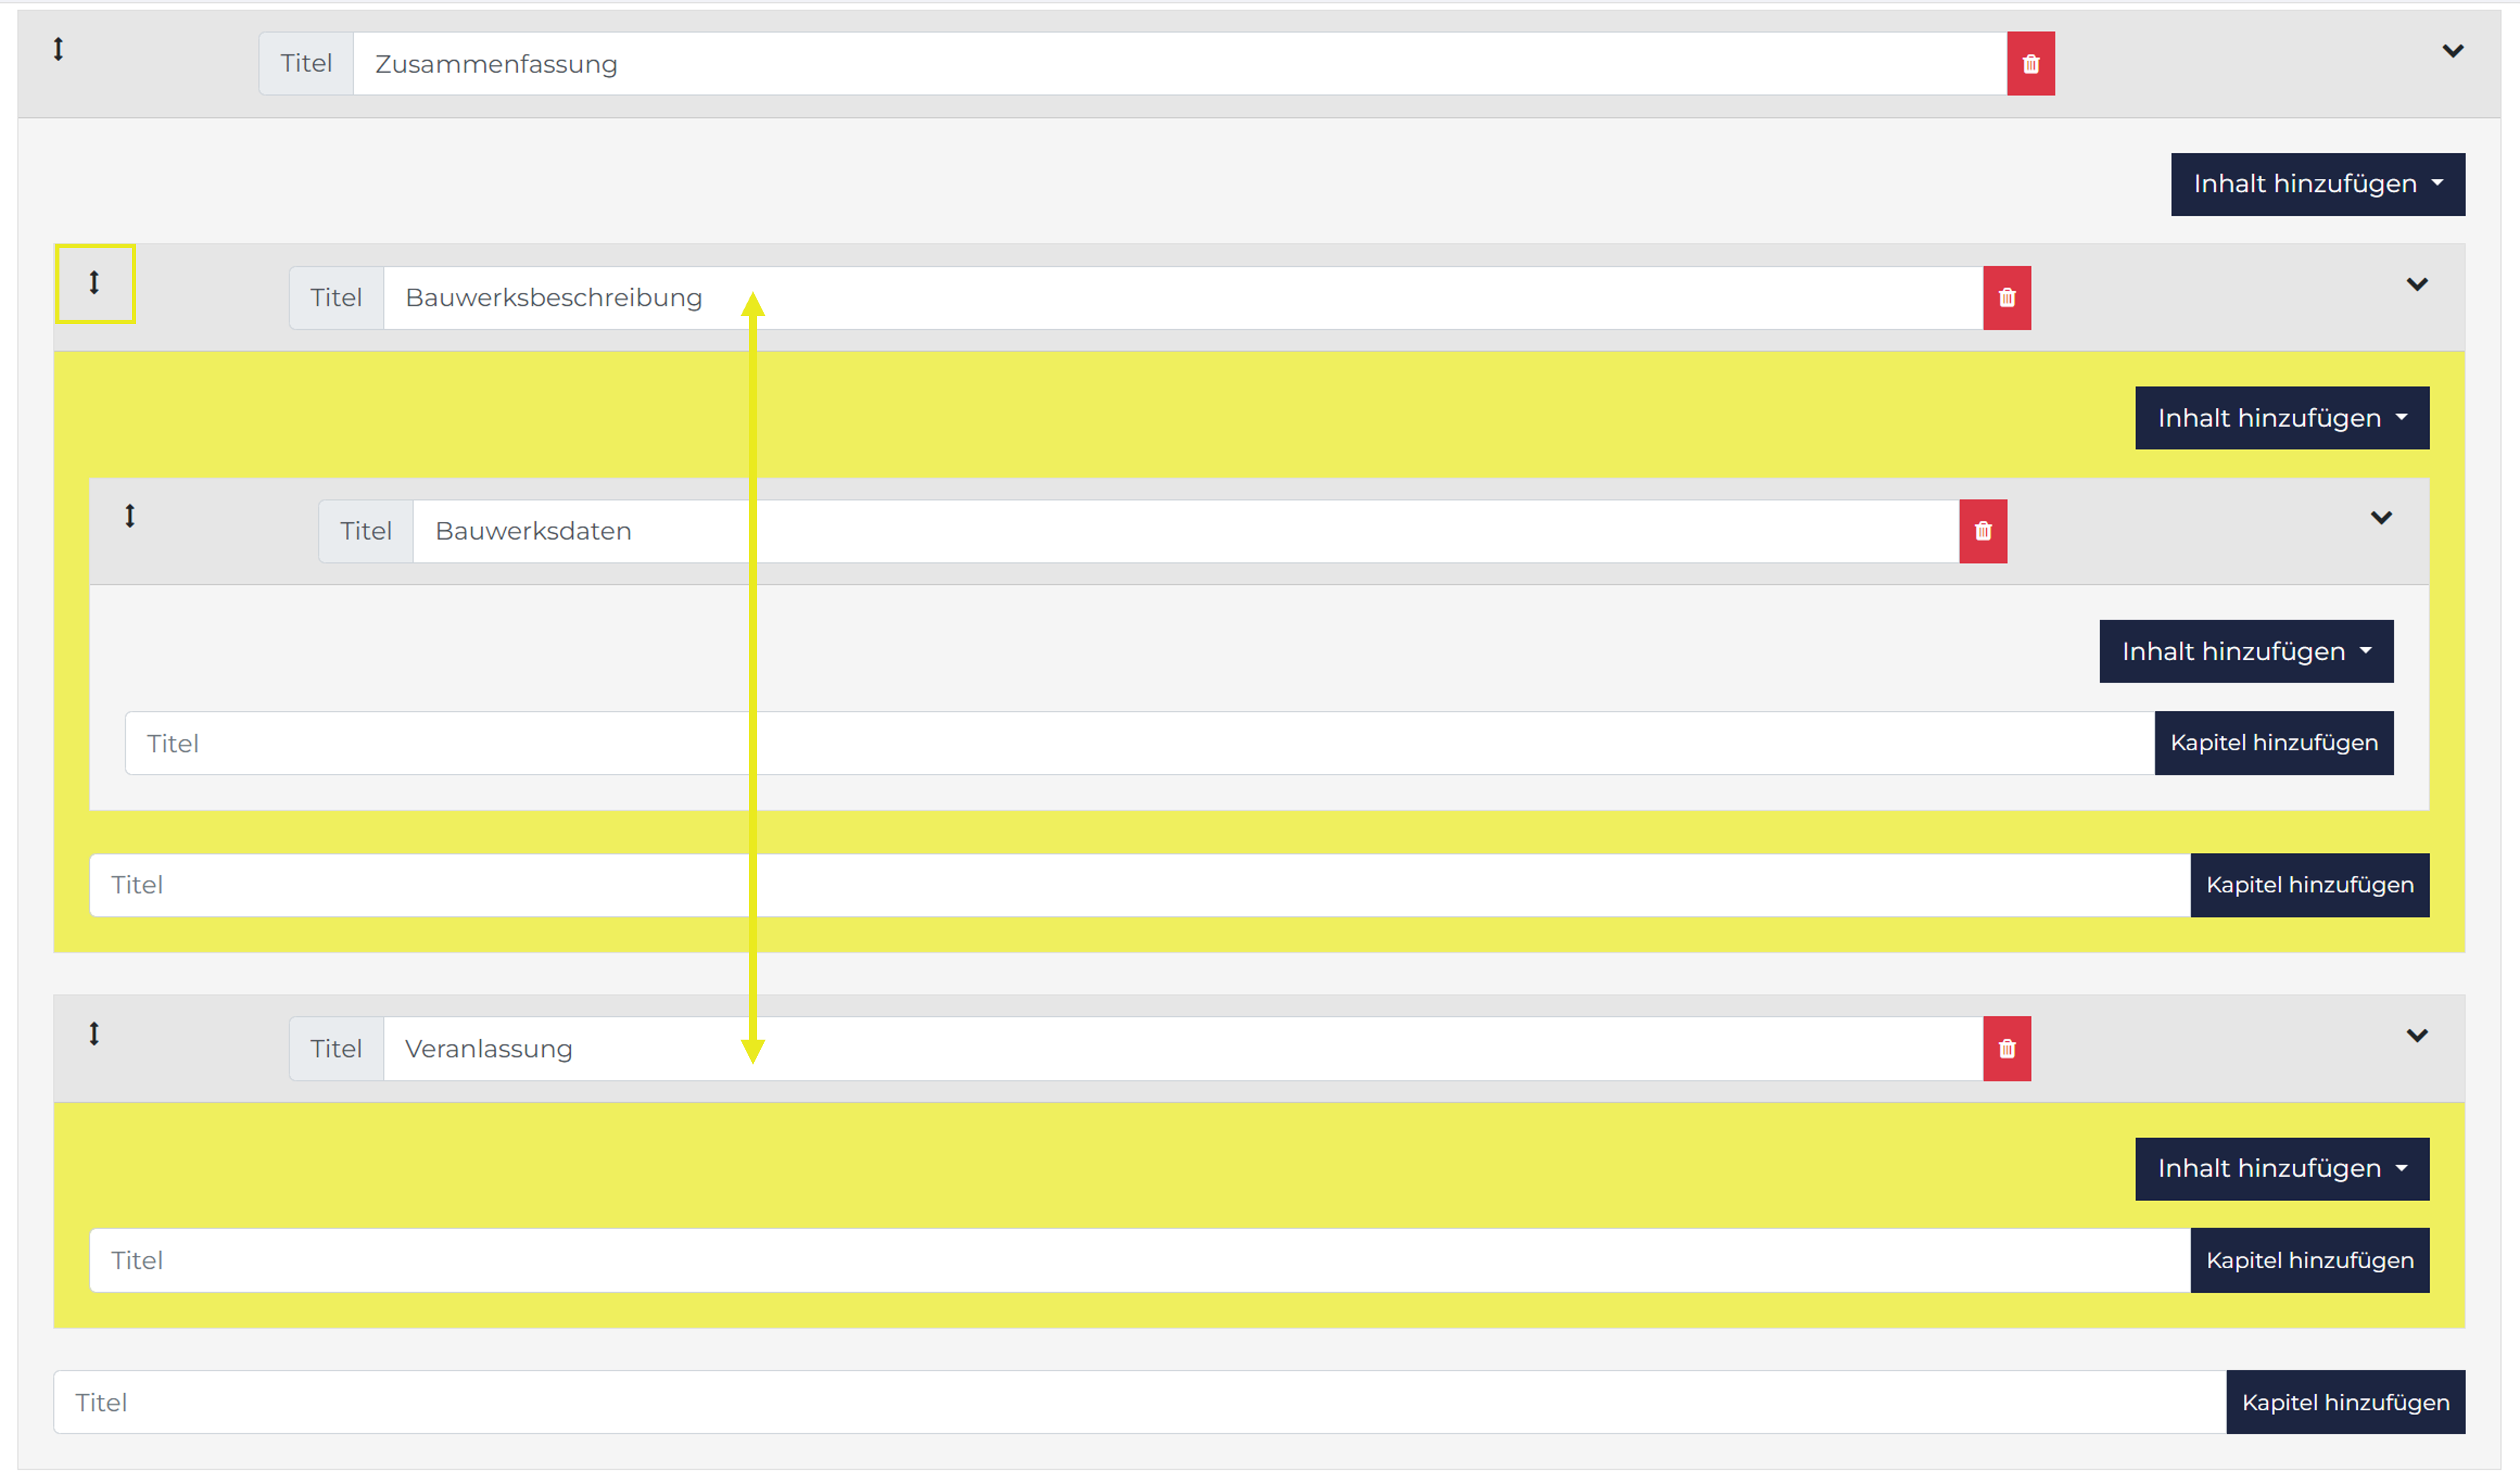2520x1471 pixels.
Task: Collapse the Veranlassung chapter chevron
Action: pos(2416,1035)
